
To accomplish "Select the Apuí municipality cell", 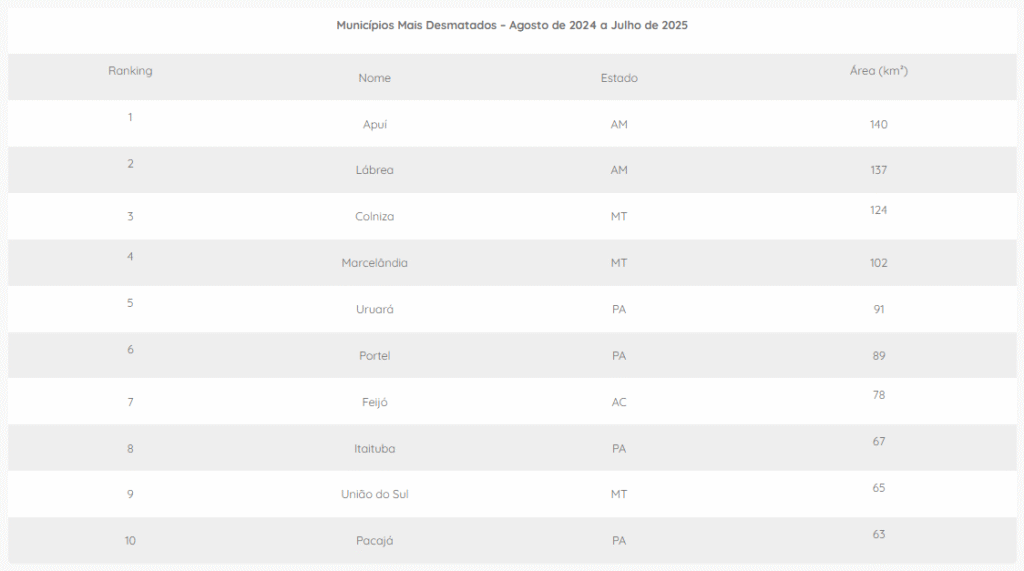I will [x=375, y=124].
